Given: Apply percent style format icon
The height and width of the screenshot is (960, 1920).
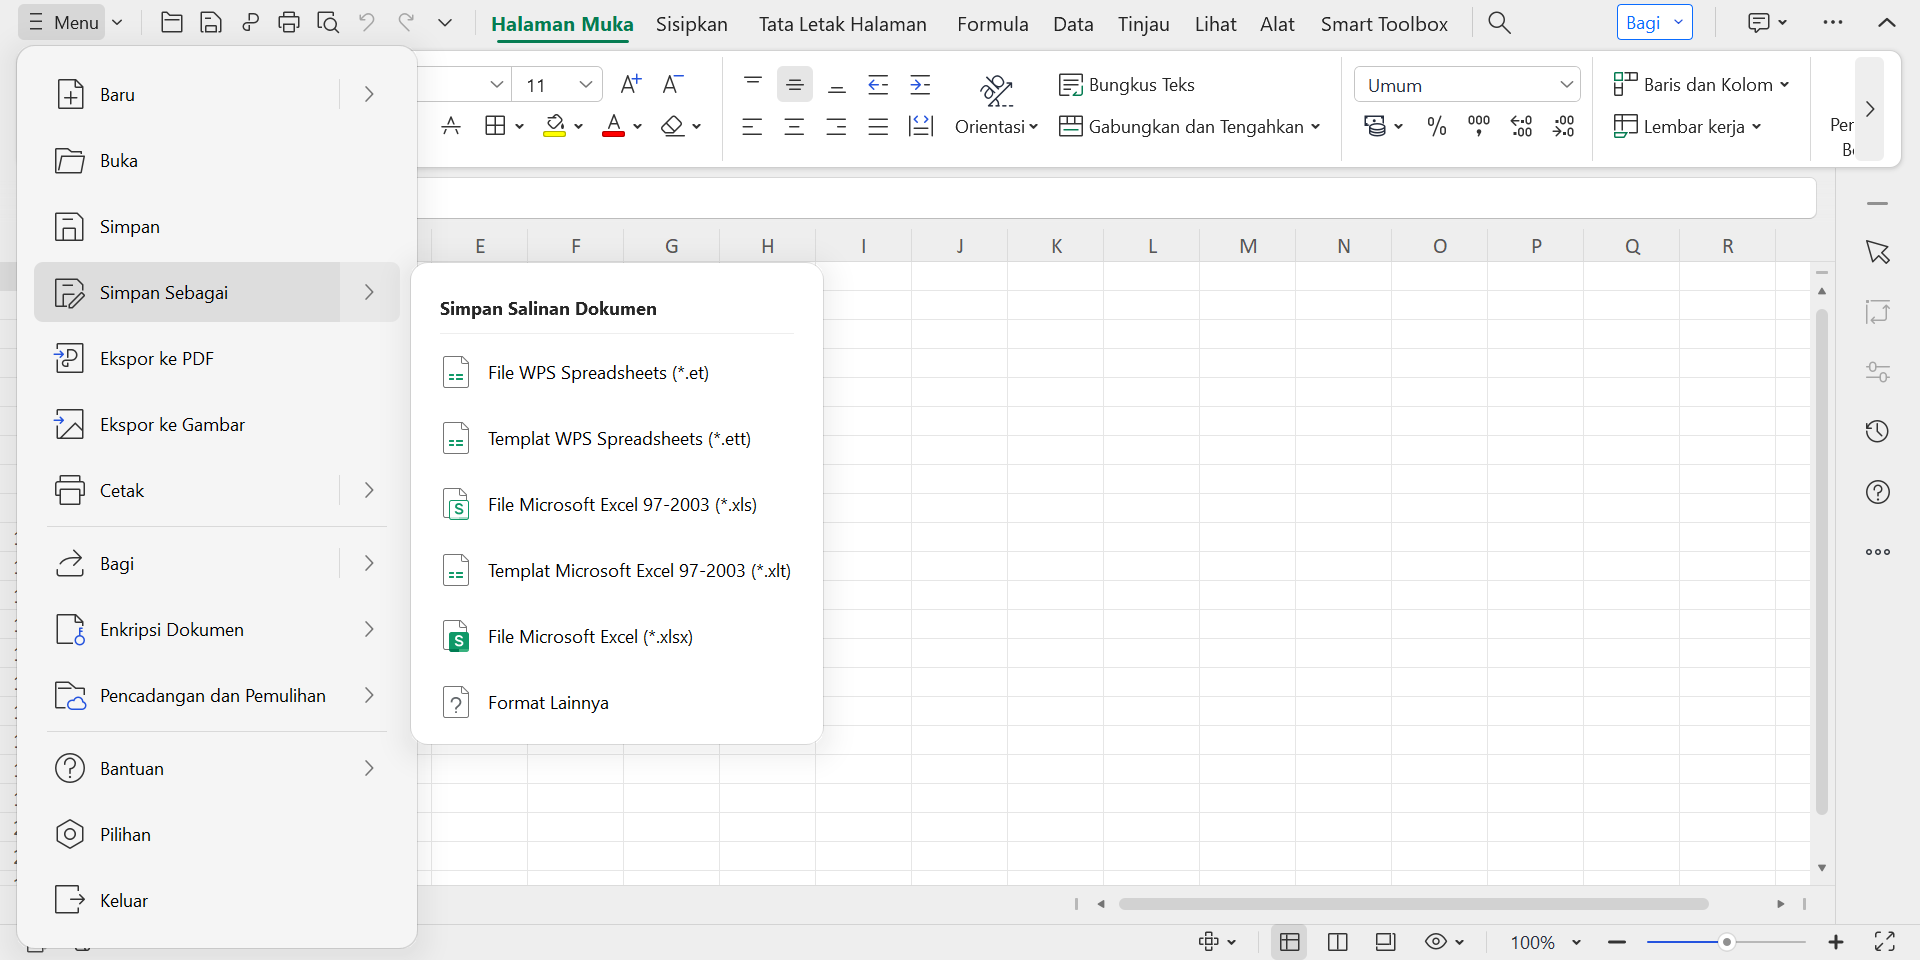Looking at the screenshot, I should point(1437,126).
